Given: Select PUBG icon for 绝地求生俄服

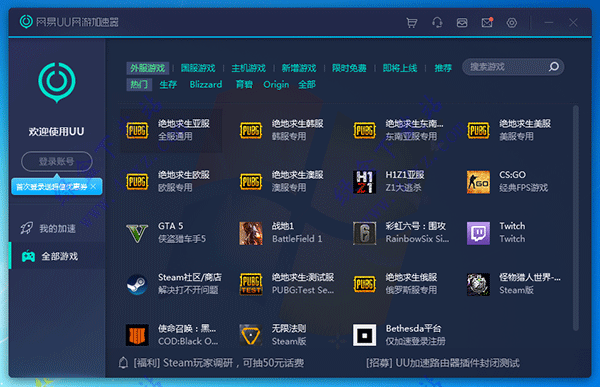Looking at the screenshot, I should (x=364, y=284).
